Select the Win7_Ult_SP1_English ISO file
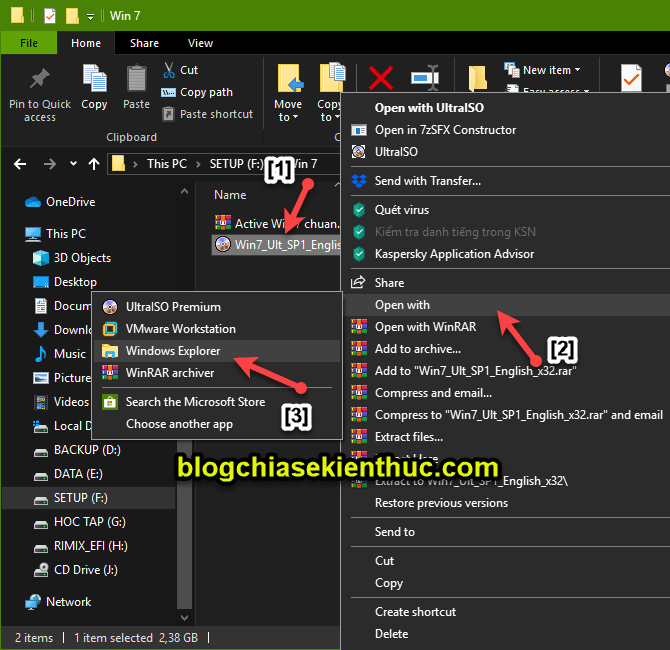670x650 pixels. (277, 244)
